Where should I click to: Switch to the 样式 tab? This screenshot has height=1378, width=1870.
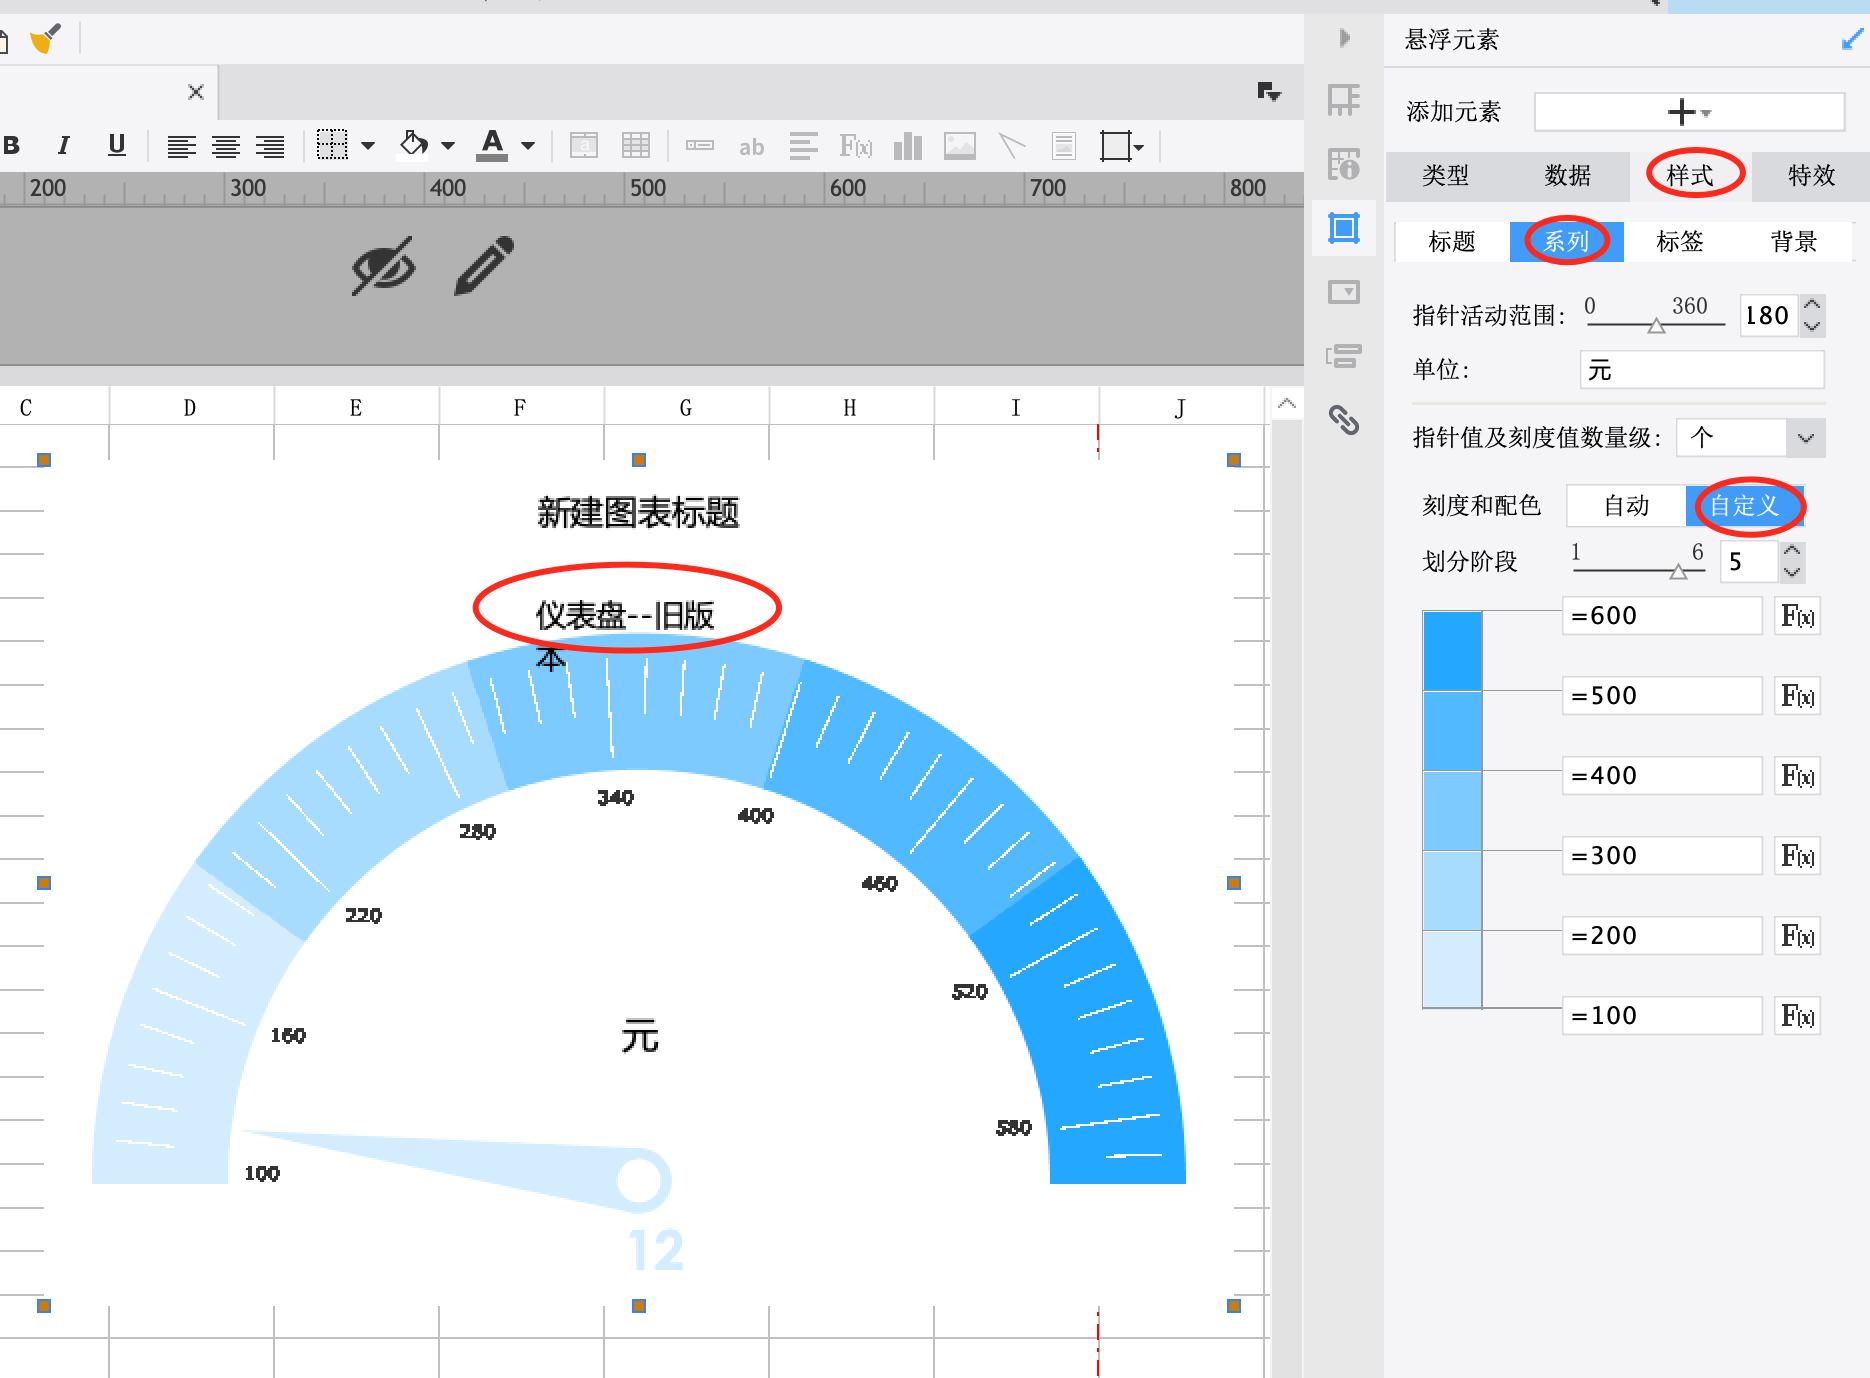[x=1690, y=176]
